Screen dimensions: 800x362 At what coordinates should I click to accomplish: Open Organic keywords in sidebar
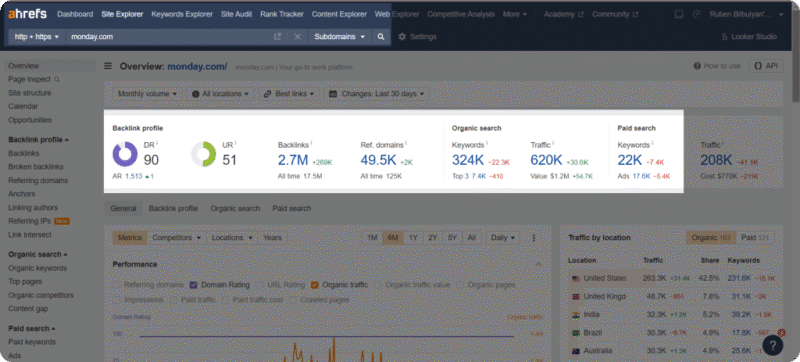[37, 268]
